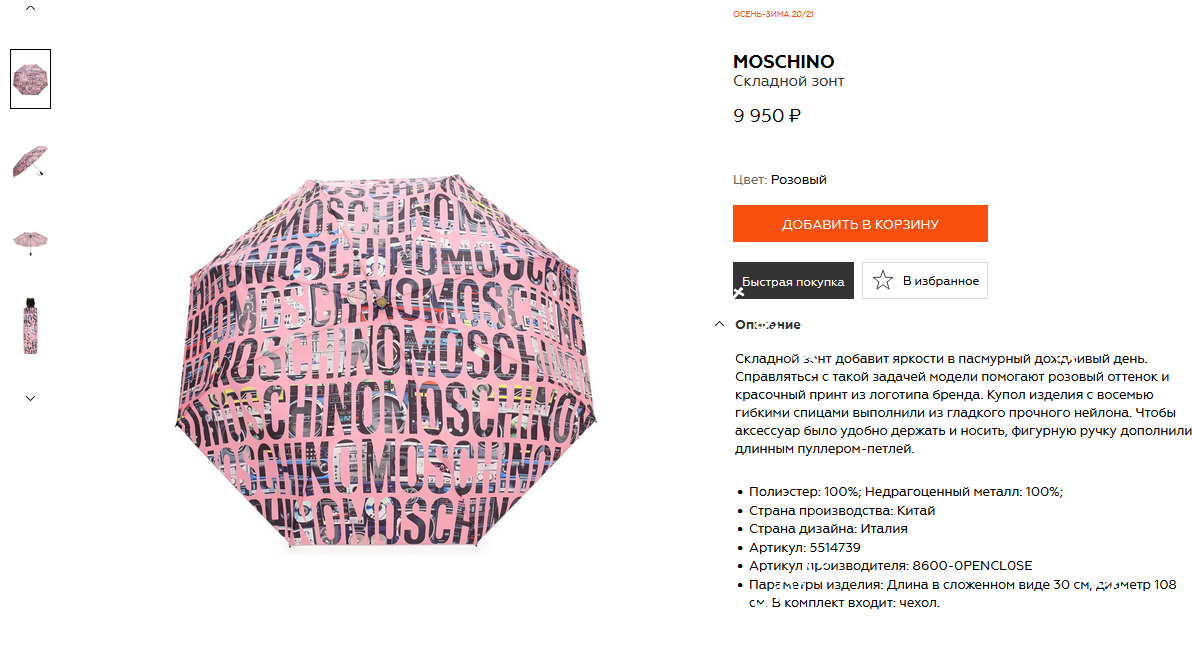Click the up chevron above product thumbnails
The width and height of the screenshot is (1192, 661).
[30, 8]
